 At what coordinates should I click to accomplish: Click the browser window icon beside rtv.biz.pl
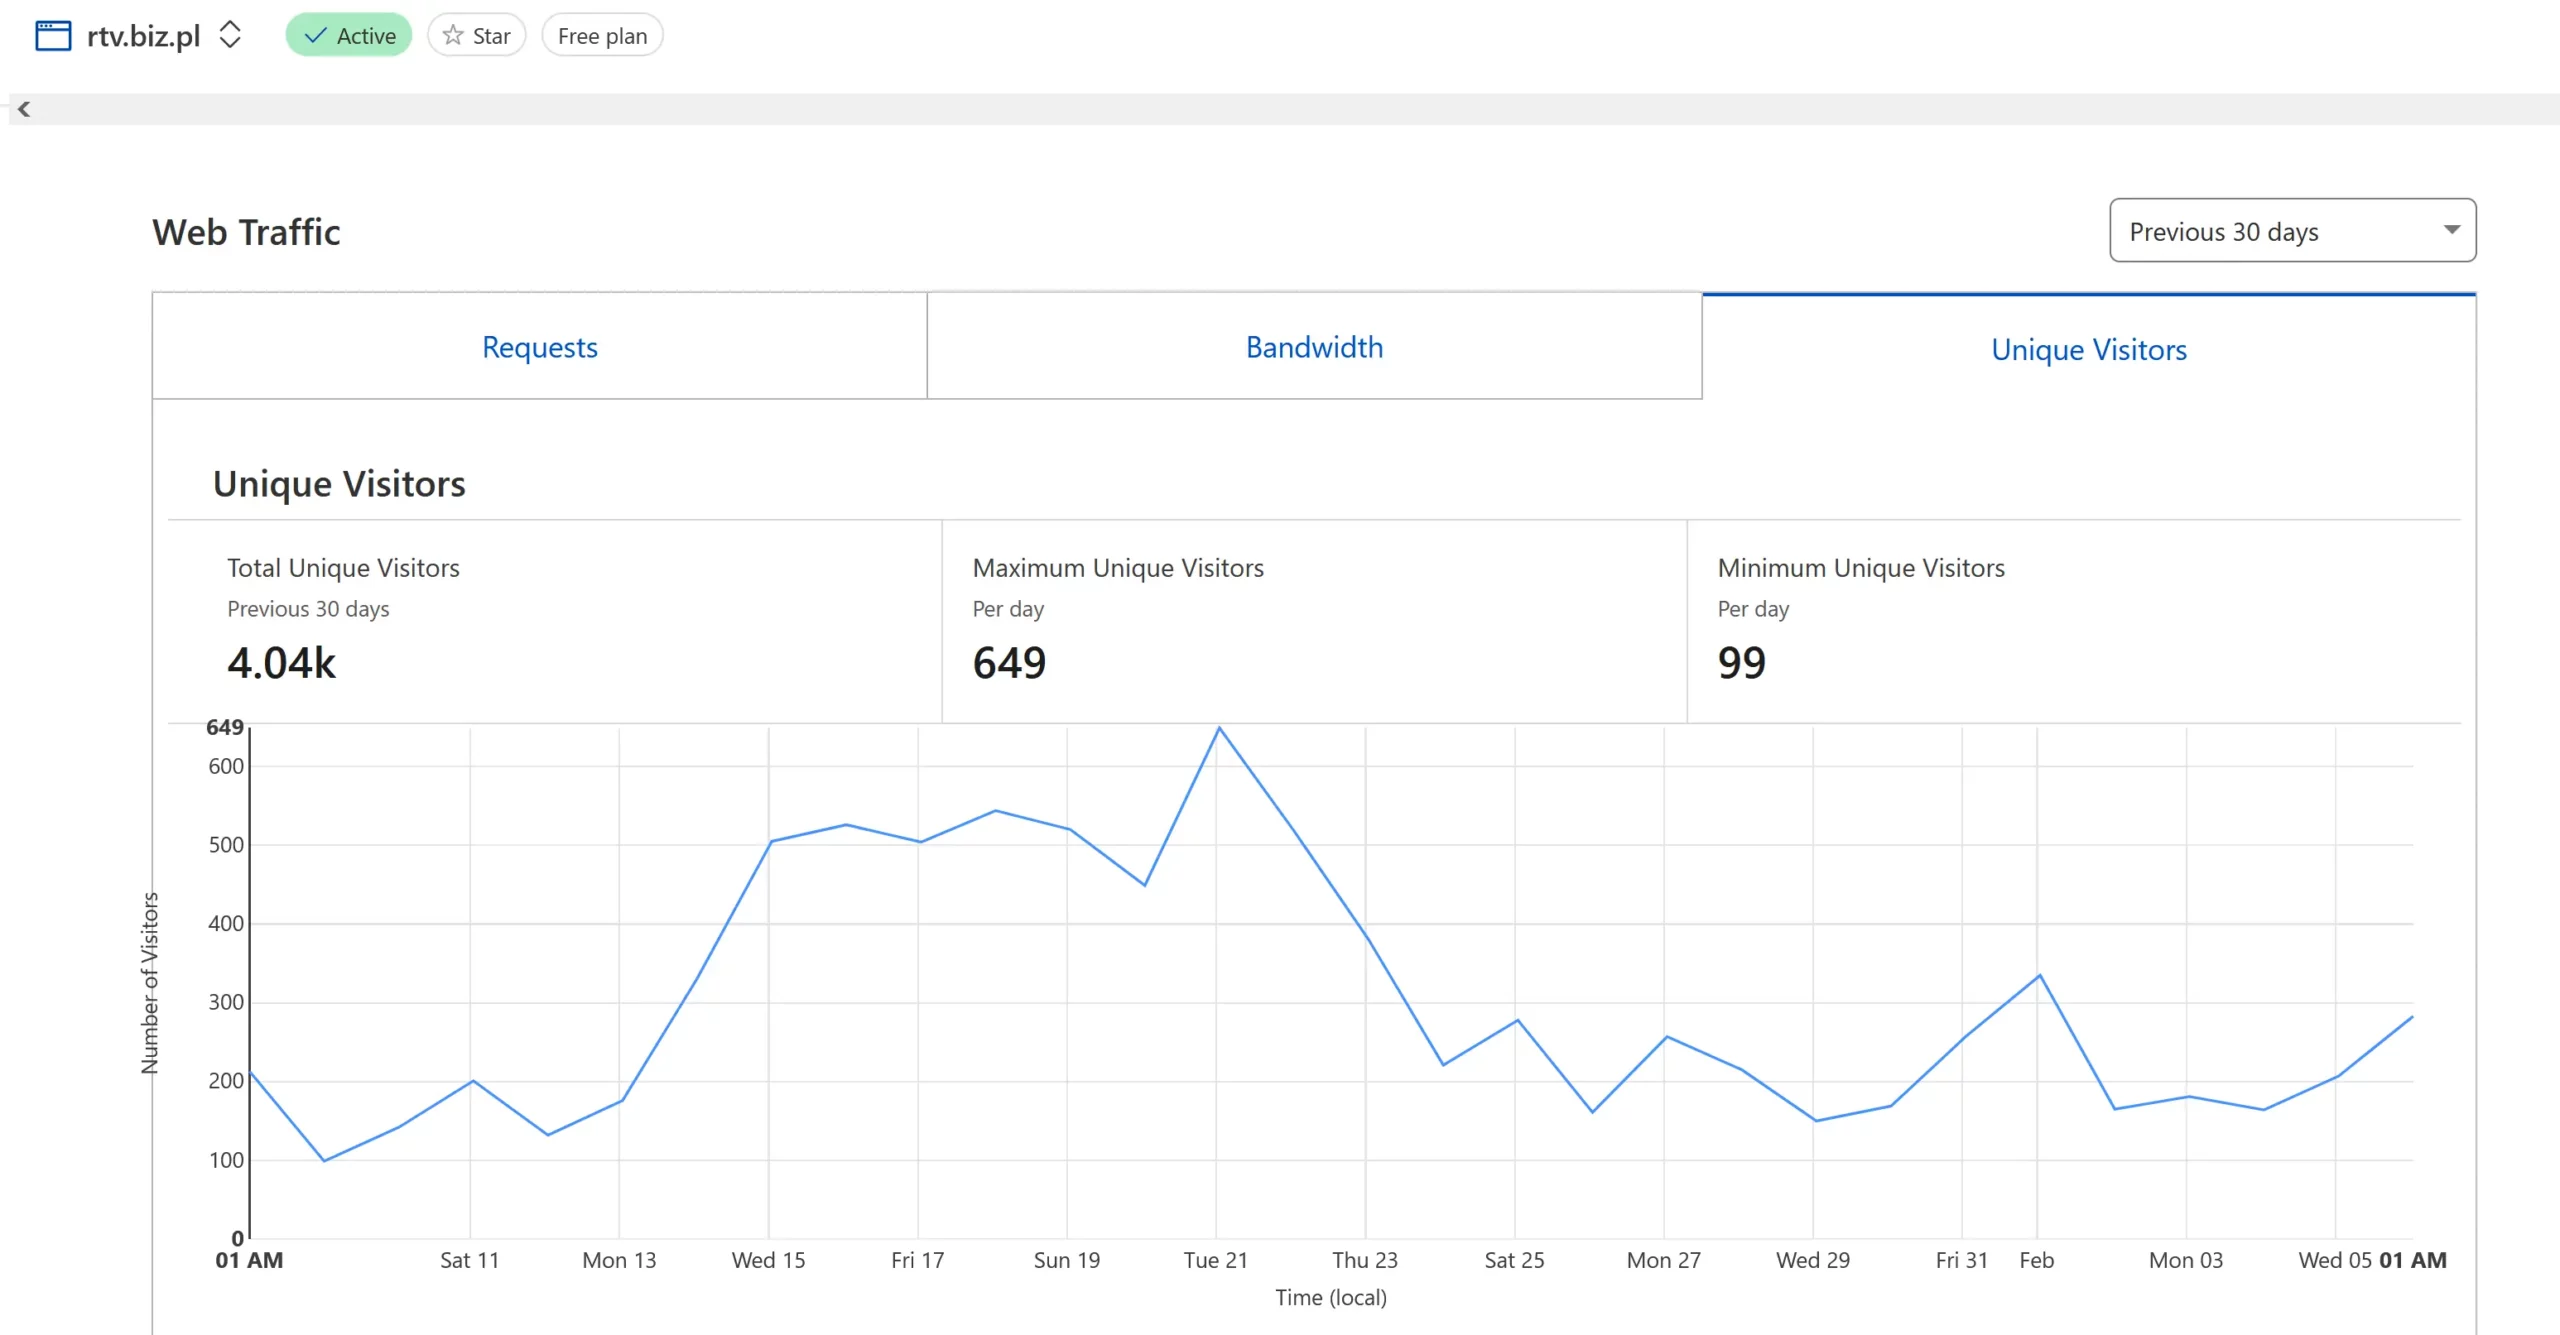click(53, 36)
